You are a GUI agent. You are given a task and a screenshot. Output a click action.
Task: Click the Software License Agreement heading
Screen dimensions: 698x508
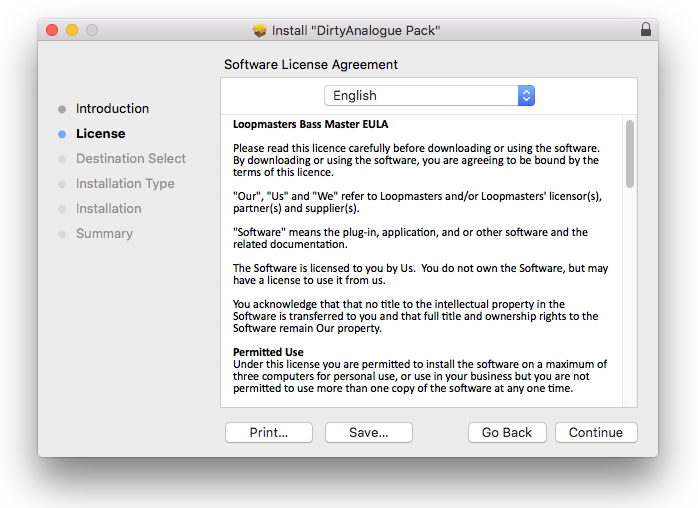311,65
